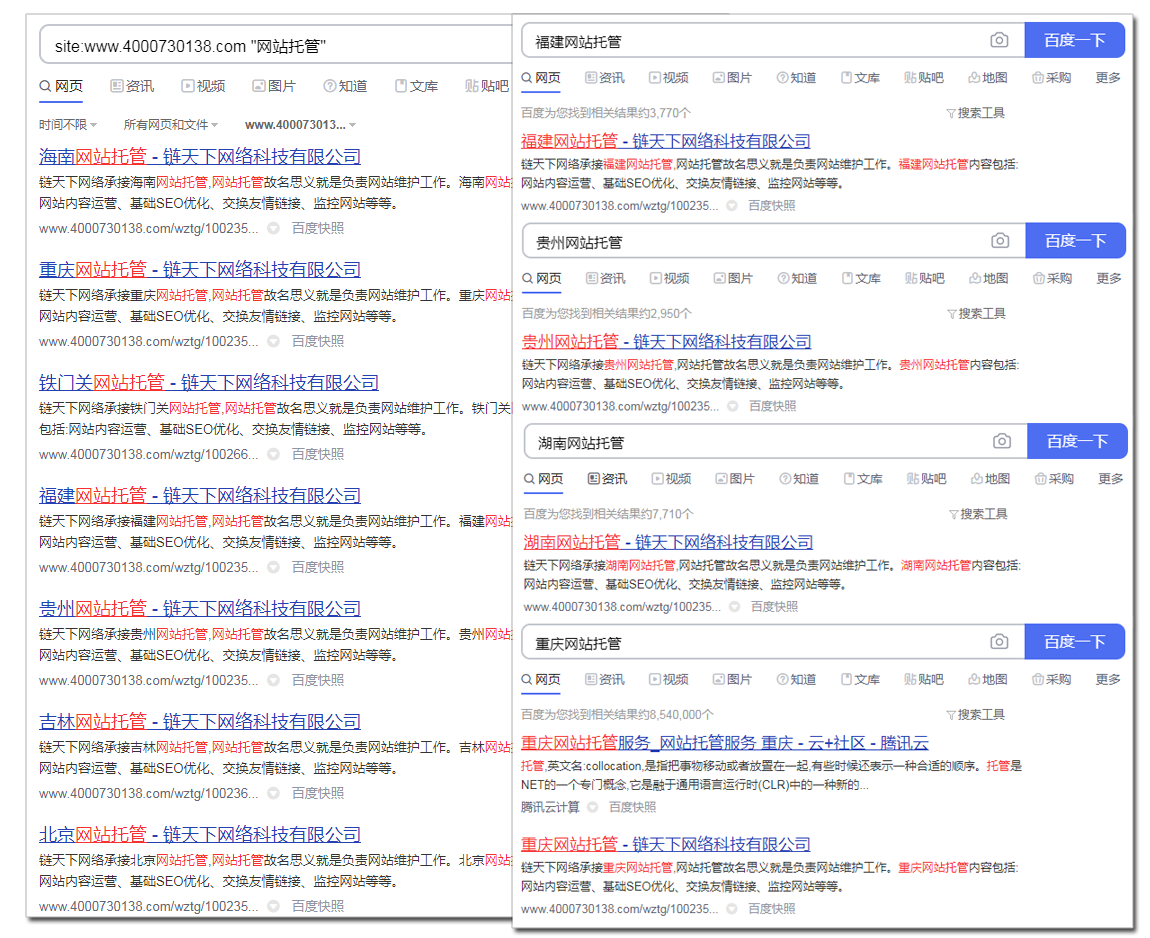
Task: Open the 吉林网站托管 - 链天下网络科技有限公司 result
Action: pos(199,721)
